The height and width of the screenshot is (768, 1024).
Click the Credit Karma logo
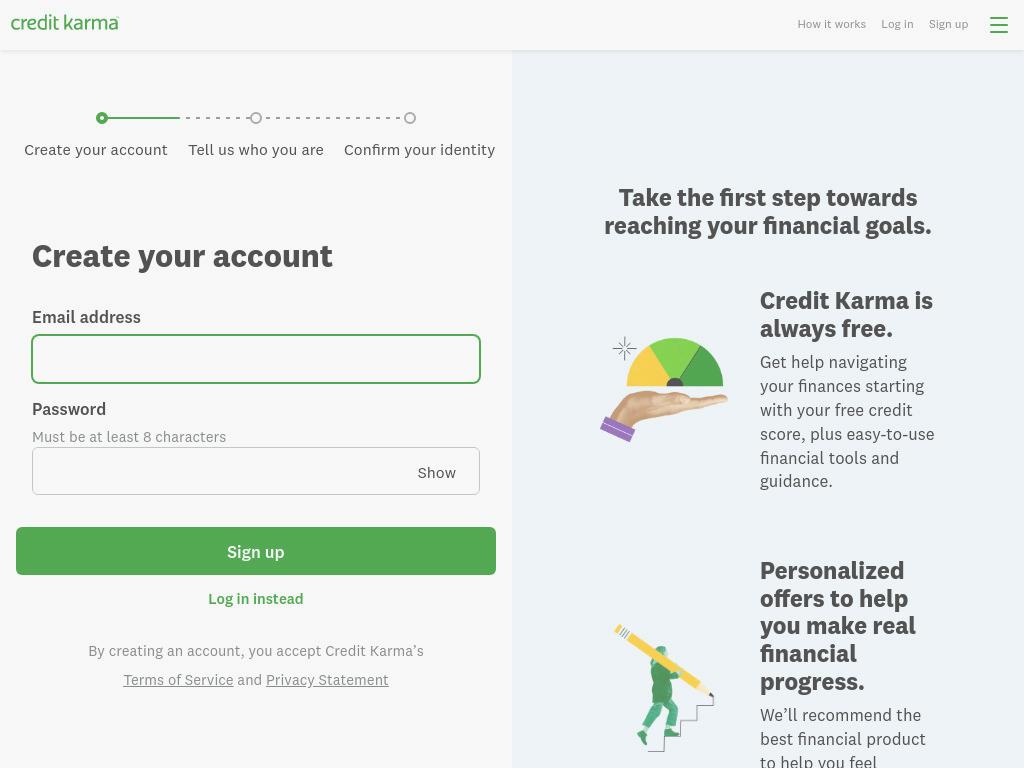(x=65, y=24)
